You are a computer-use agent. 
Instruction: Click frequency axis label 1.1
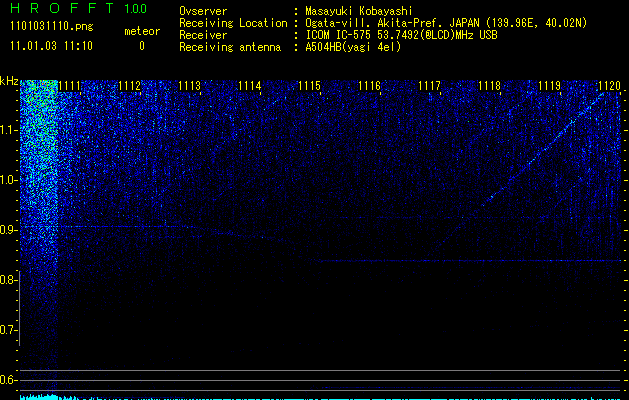(x=7, y=130)
